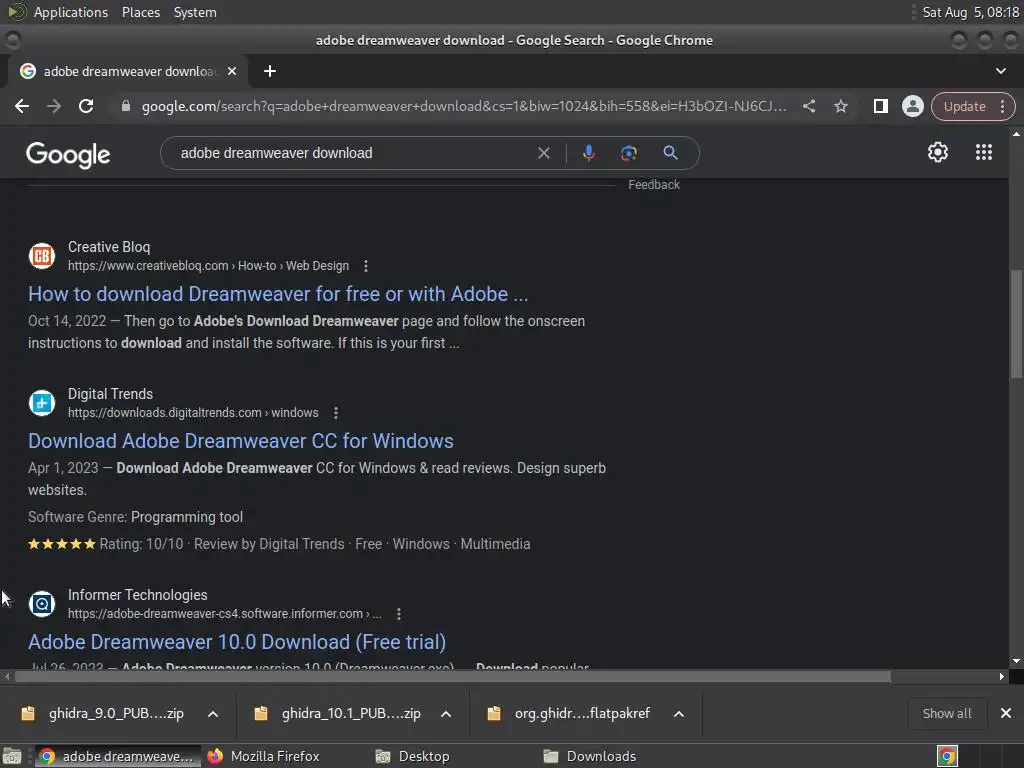Viewport: 1024px width, 768px height.
Task: Click the downloads.digitaltrends.com URL breadcrumb
Action: [x=193, y=413]
